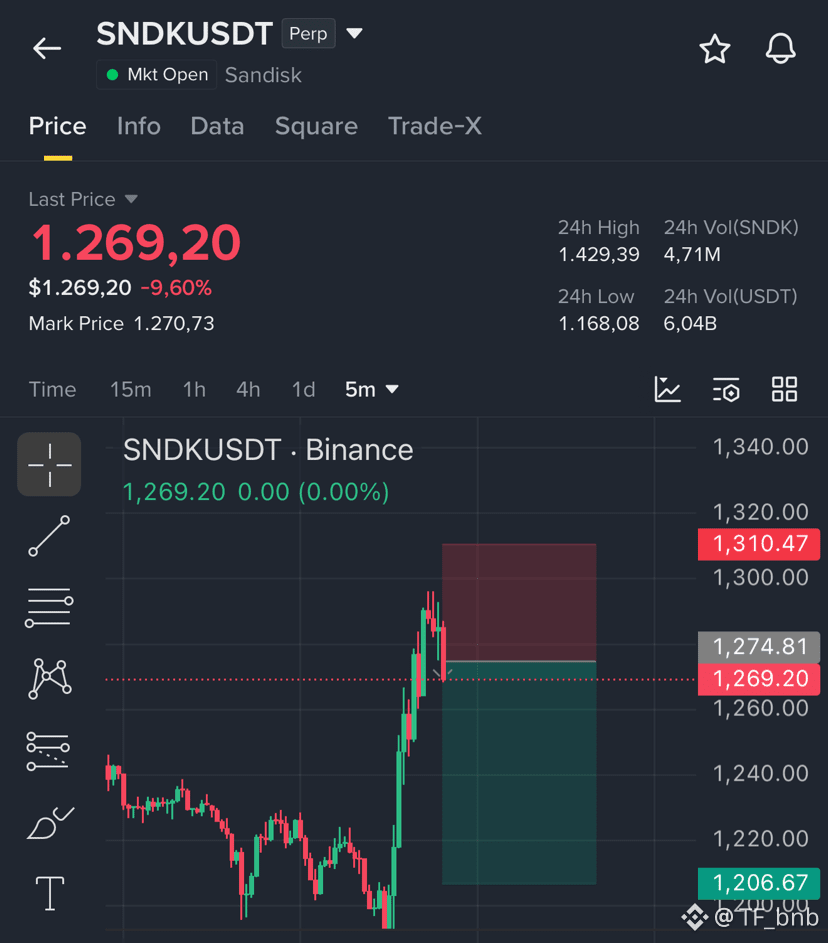Screen dimensions: 828x943
Task: Click the Sandisk name label
Action: [263, 75]
